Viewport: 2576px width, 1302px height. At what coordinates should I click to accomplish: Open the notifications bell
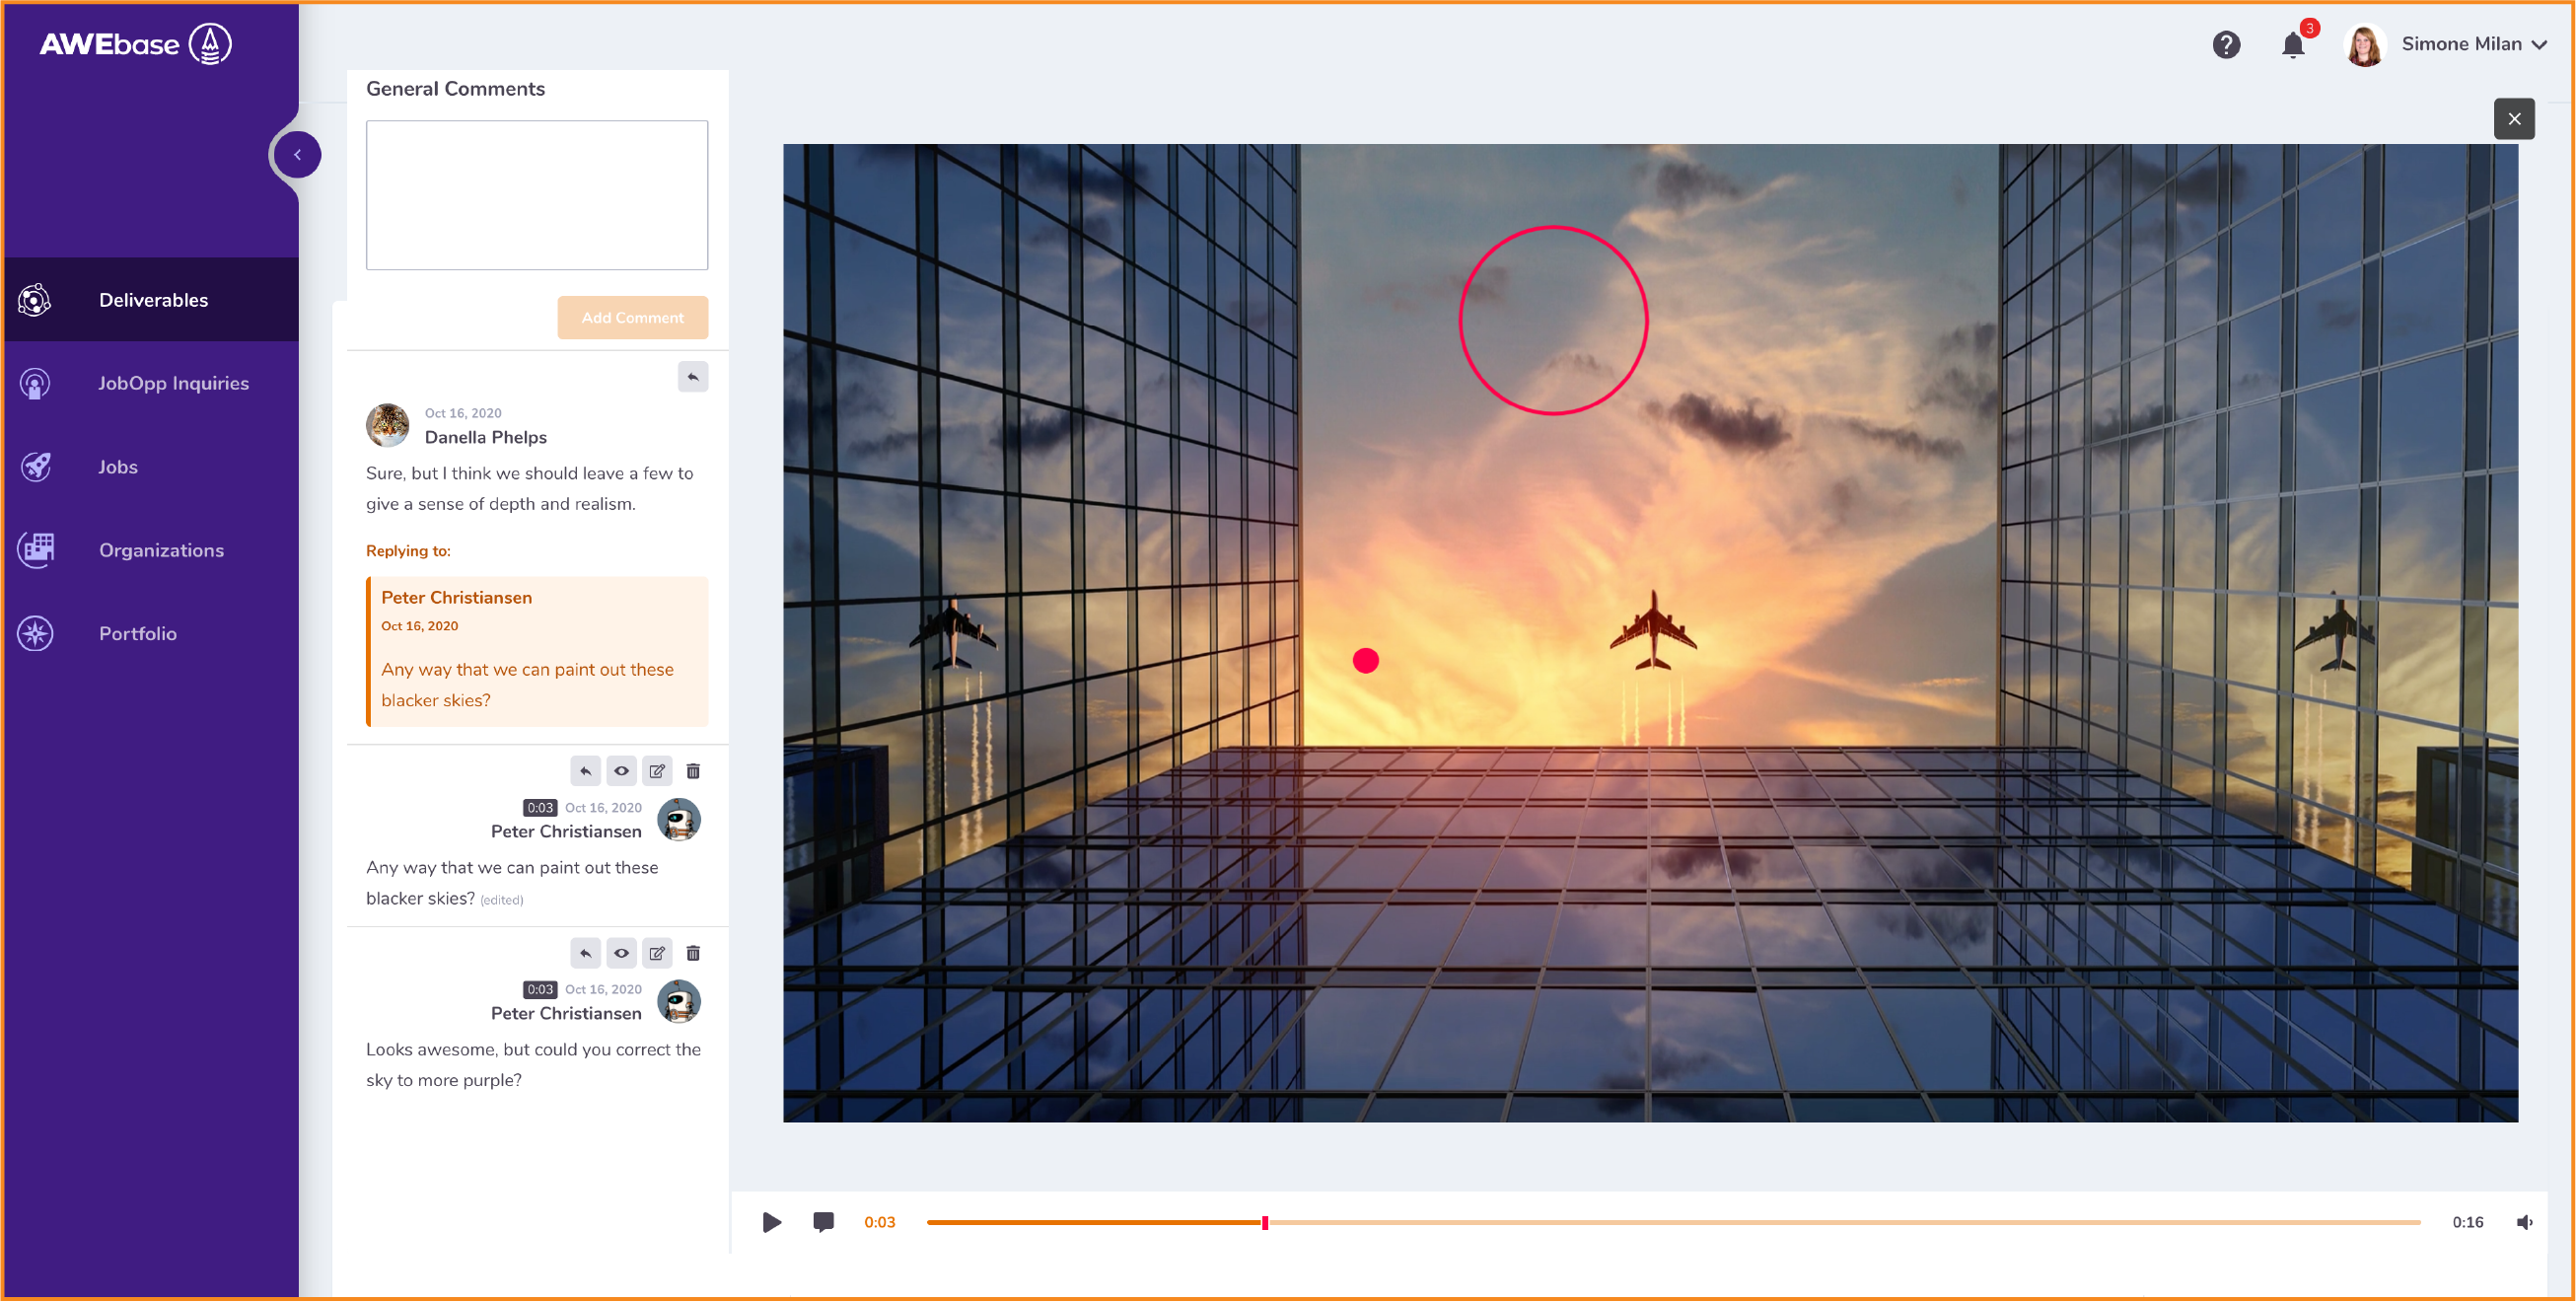2292,45
